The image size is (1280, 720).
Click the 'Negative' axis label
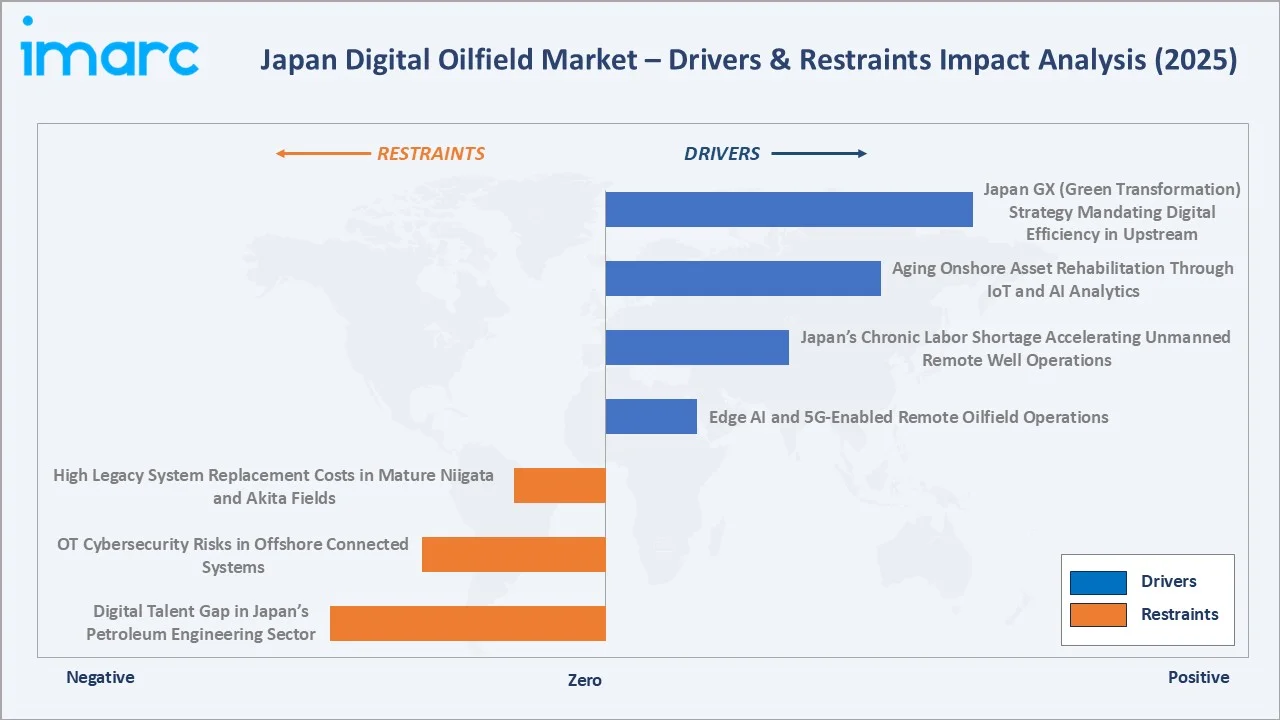(x=100, y=678)
